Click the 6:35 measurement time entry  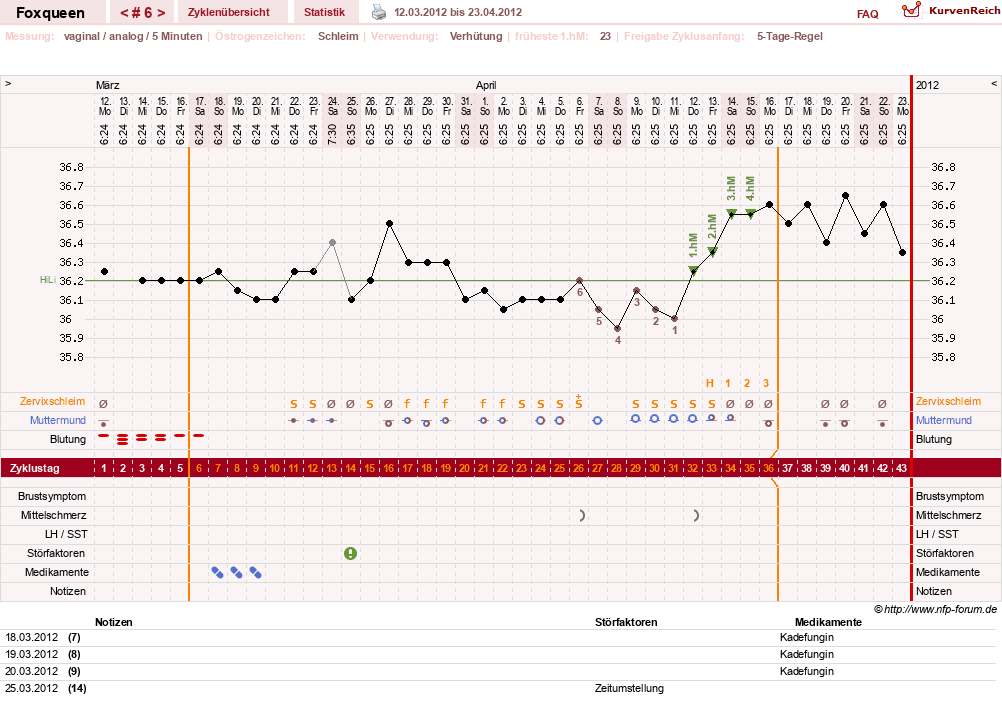[x=351, y=133]
